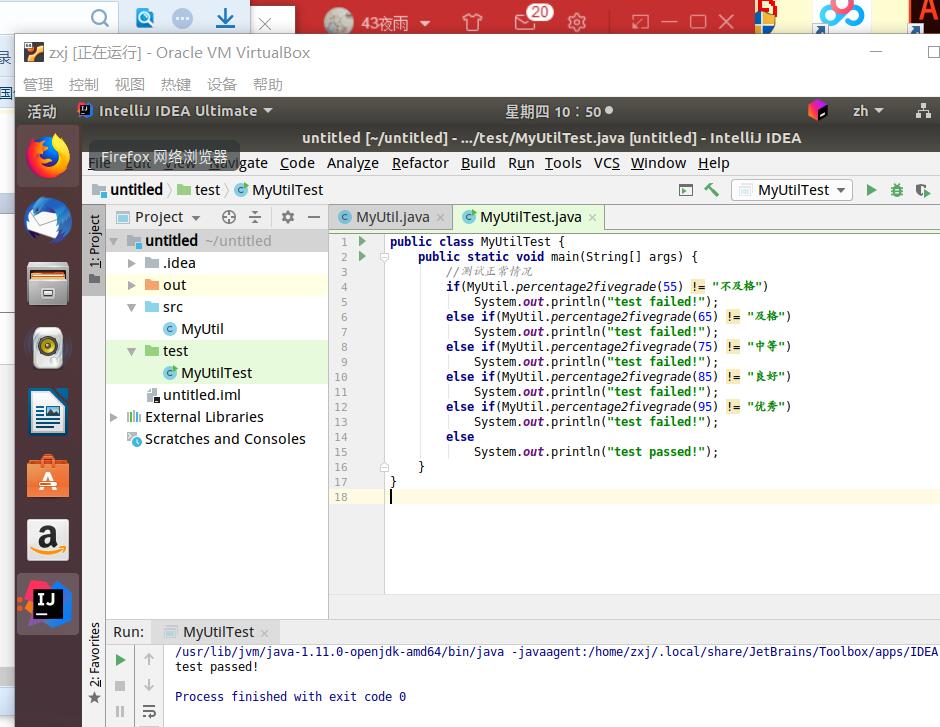Viewport: 940px width, 727px height.
Task: Close the MyUtil.java editor tab
Action: click(440, 218)
